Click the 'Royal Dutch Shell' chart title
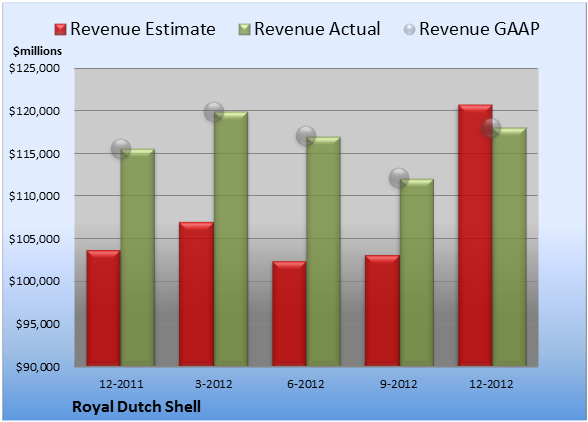This screenshot has height=422, width=588. tap(136, 407)
